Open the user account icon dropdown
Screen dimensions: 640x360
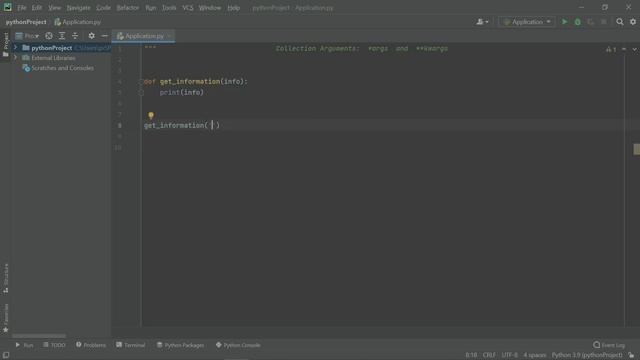[482, 22]
